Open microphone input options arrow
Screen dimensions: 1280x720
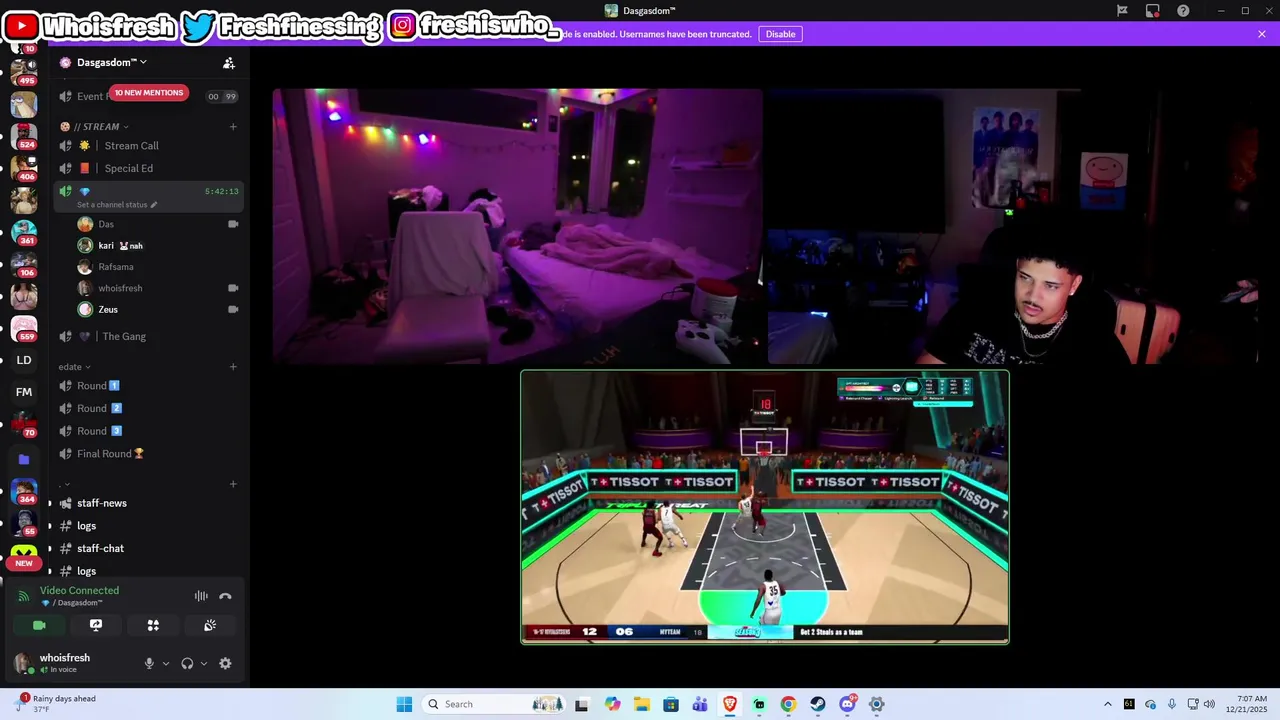pos(166,663)
